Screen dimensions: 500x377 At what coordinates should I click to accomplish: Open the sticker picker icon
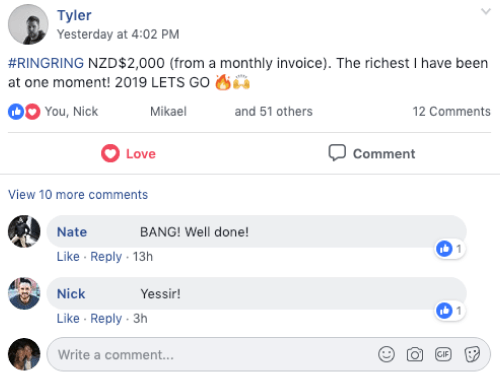click(x=472, y=354)
